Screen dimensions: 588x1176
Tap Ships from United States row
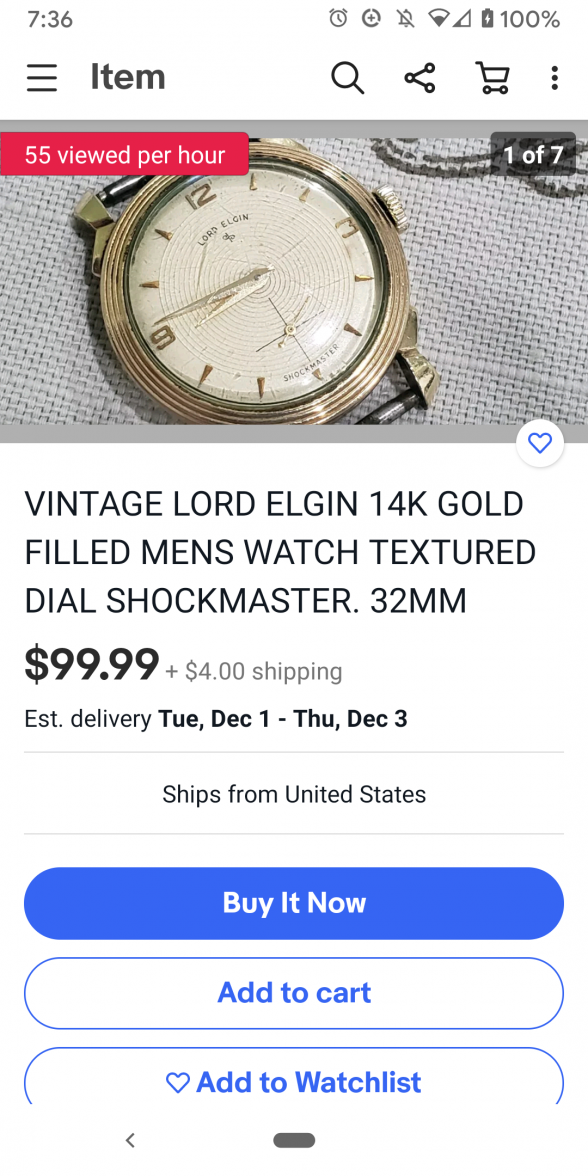[x=294, y=794]
